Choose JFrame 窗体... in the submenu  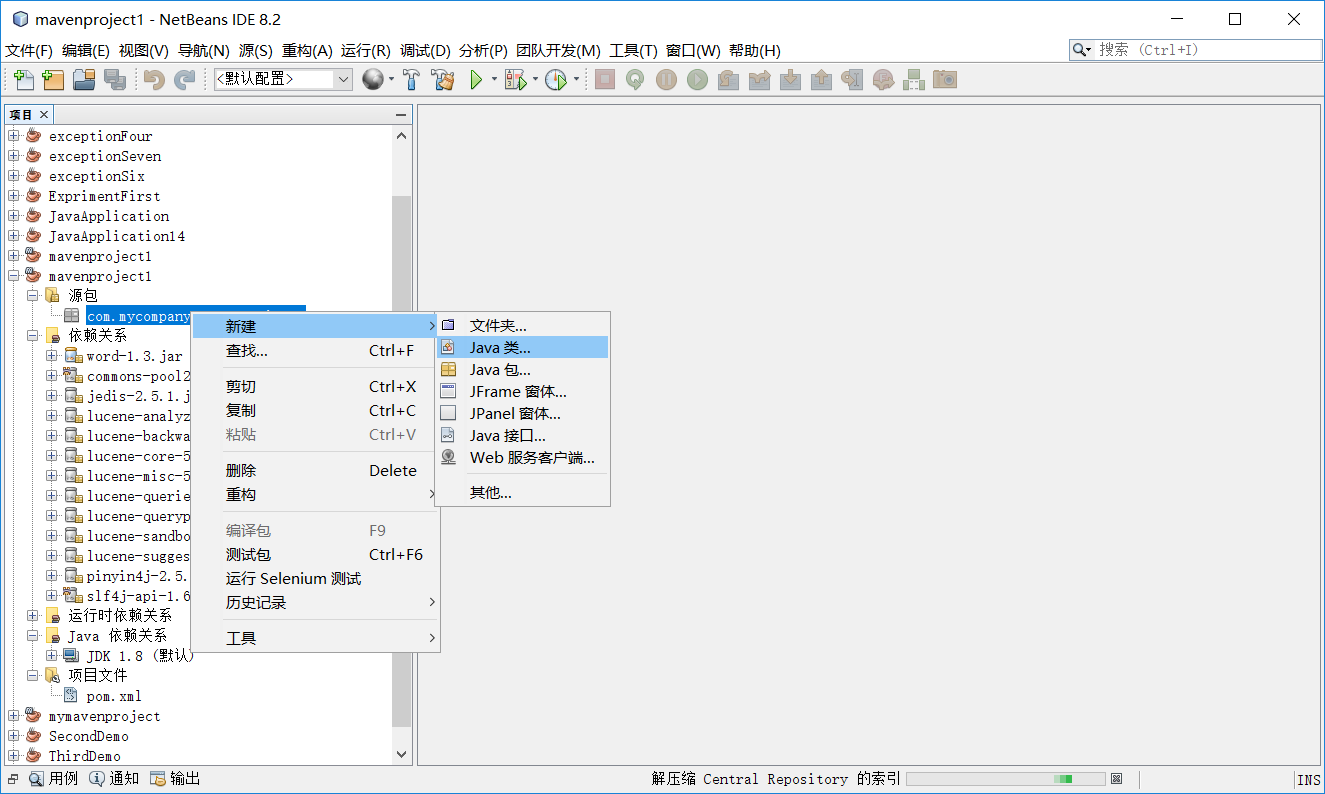tap(522, 392)
